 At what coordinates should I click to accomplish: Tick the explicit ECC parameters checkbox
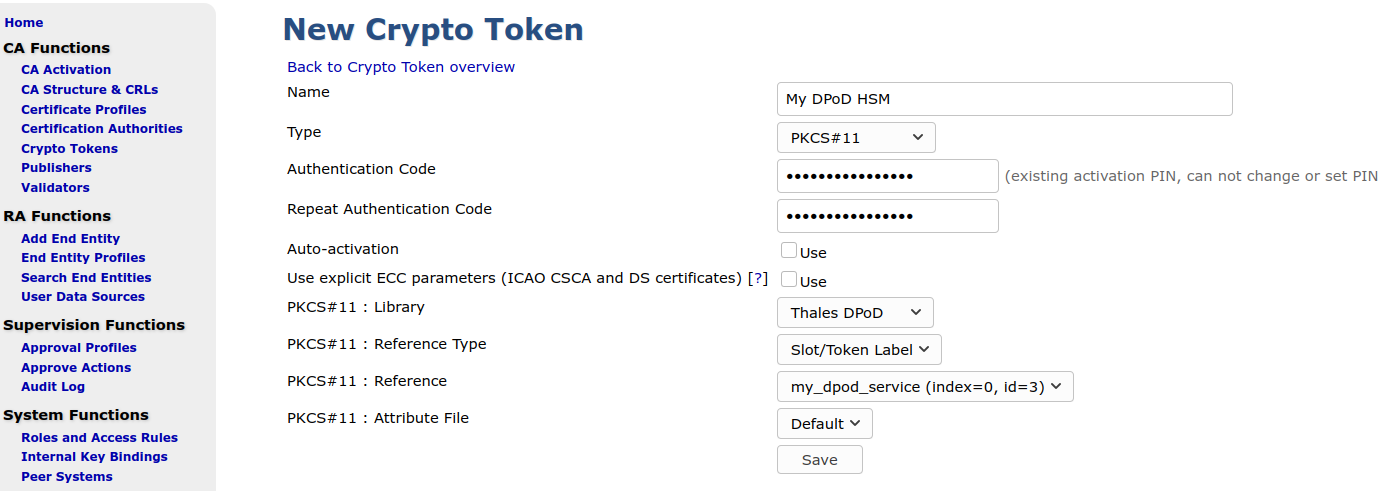point(789,280)
